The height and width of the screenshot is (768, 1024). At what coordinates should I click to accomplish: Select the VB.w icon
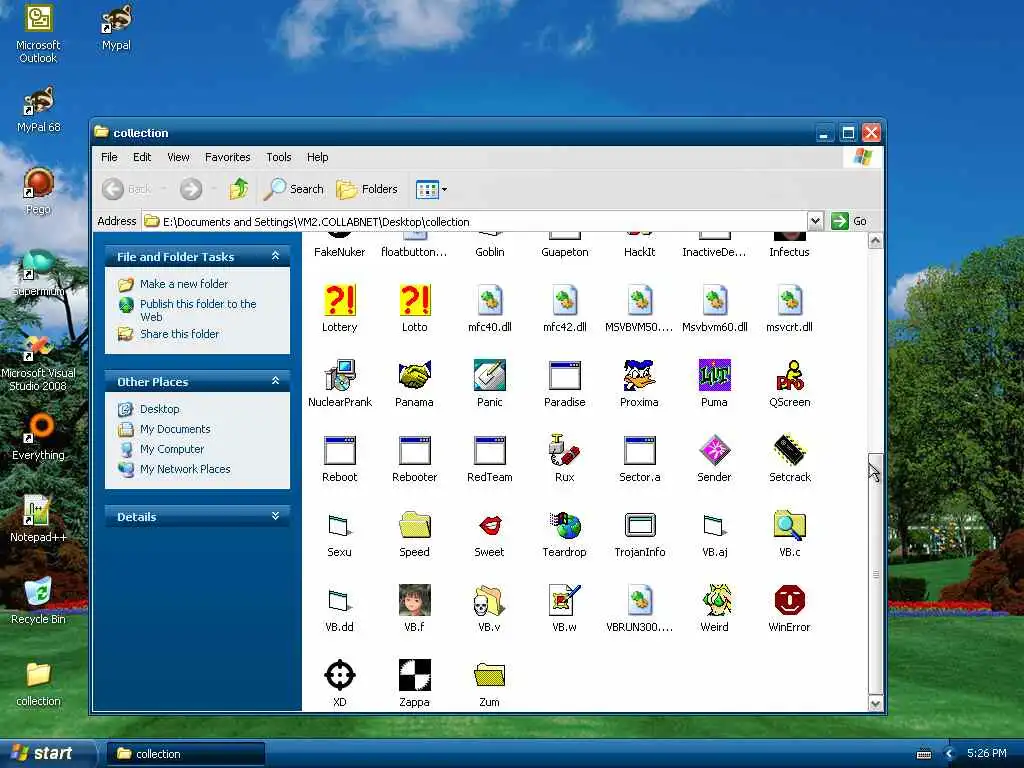[564, 600]
